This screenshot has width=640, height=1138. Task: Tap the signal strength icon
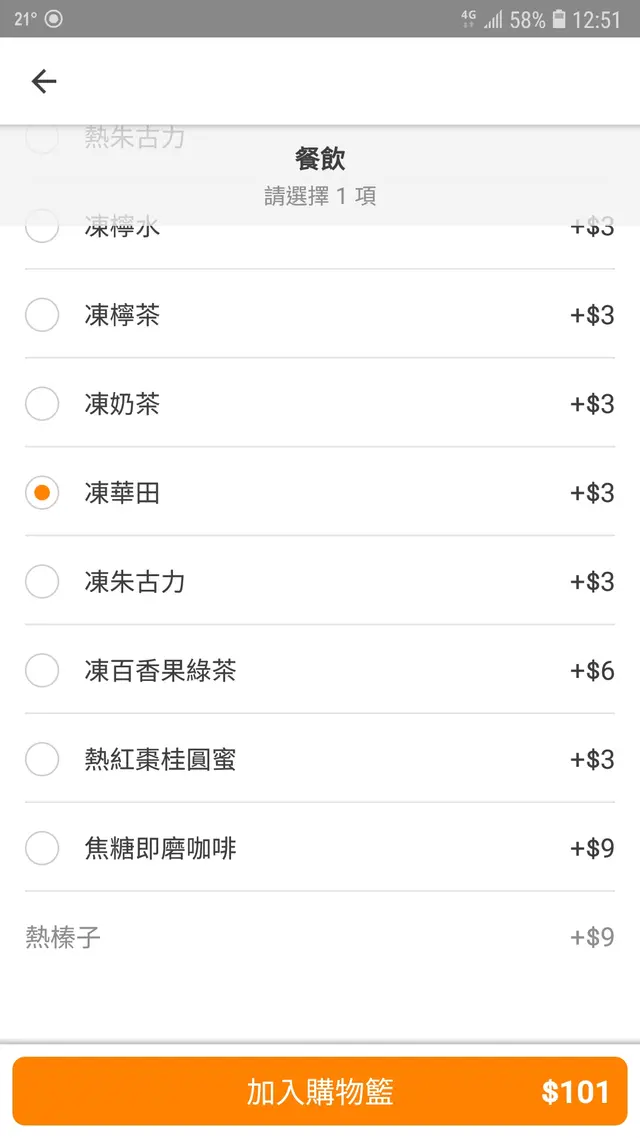pyautogui.click(x=493, y=19)
